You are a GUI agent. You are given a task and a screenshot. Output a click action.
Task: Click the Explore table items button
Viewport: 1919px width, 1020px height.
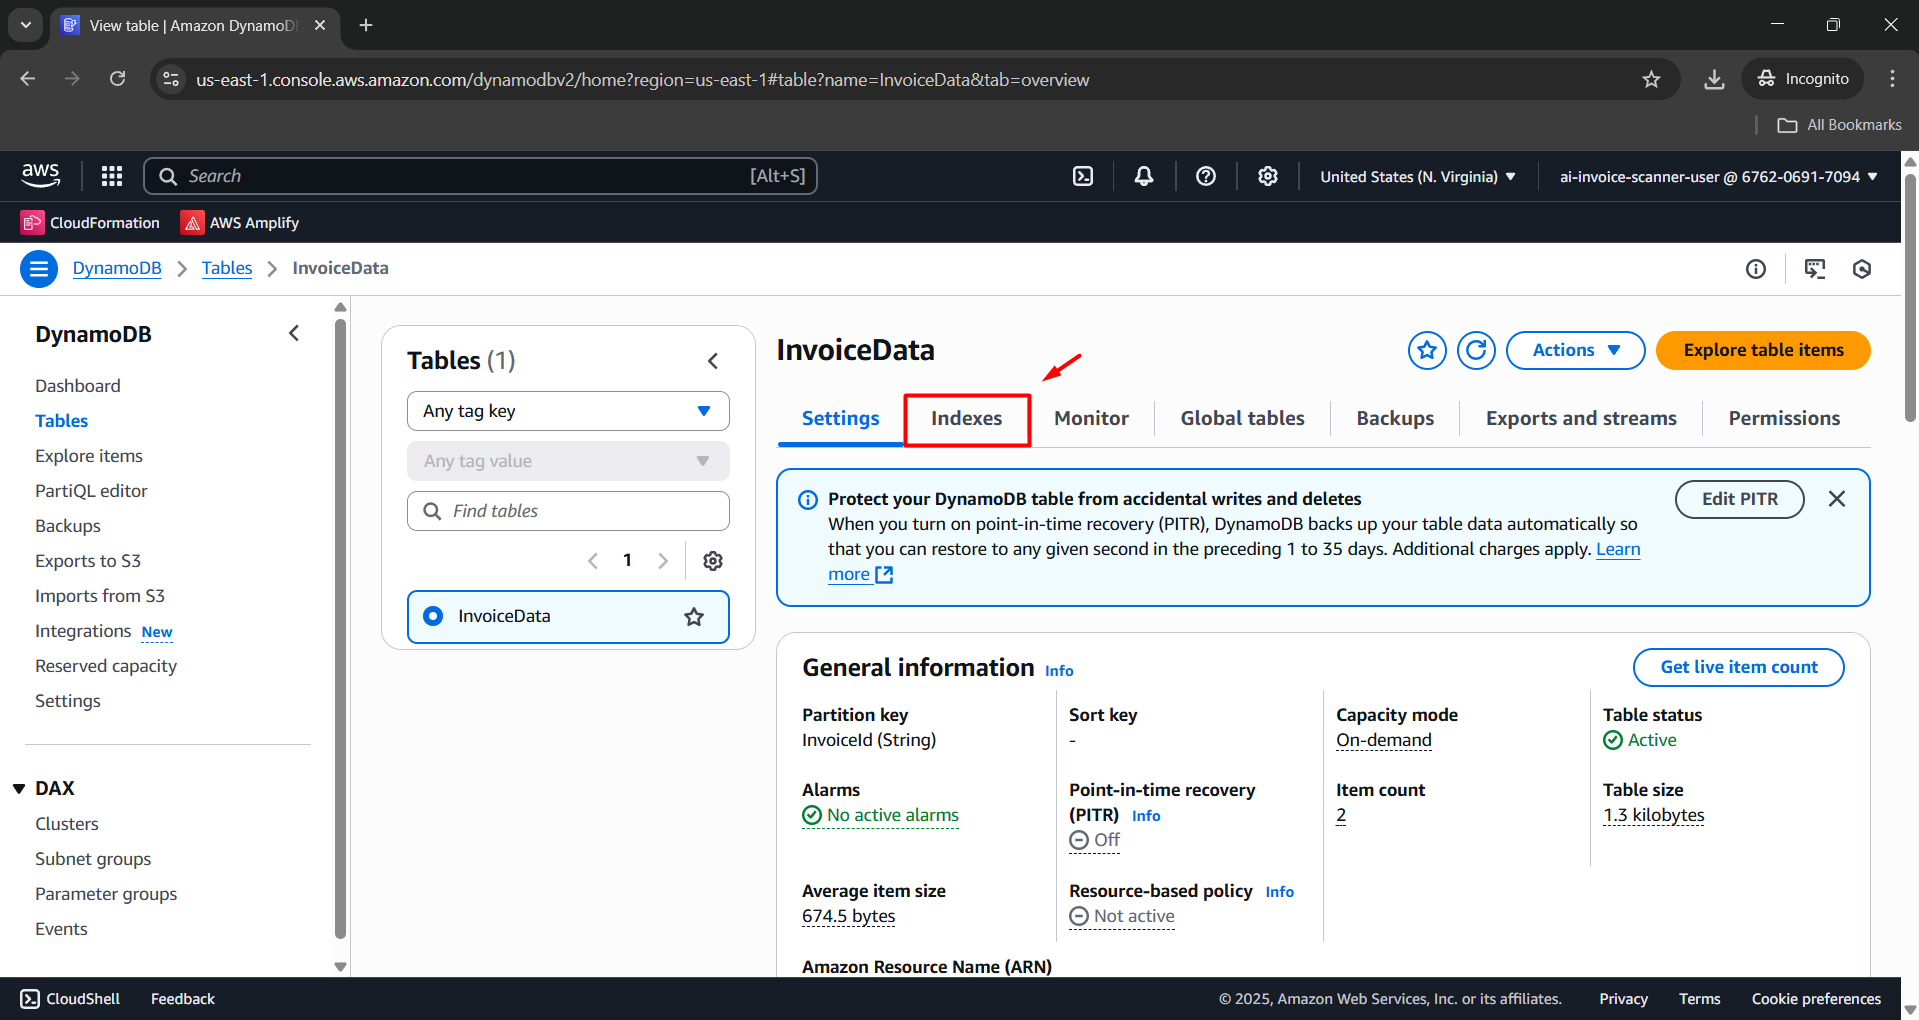[x=1763, y=350]
